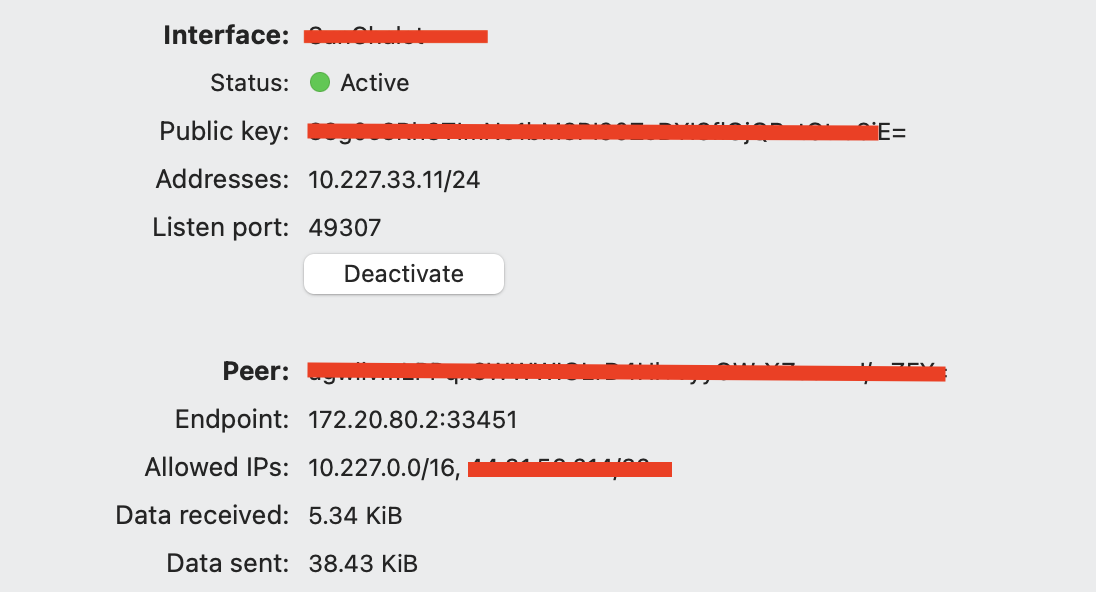This screenshot has height=592, width=1096.
Task: Click the Listen port value 49307
Action: (x=345, y=228)
